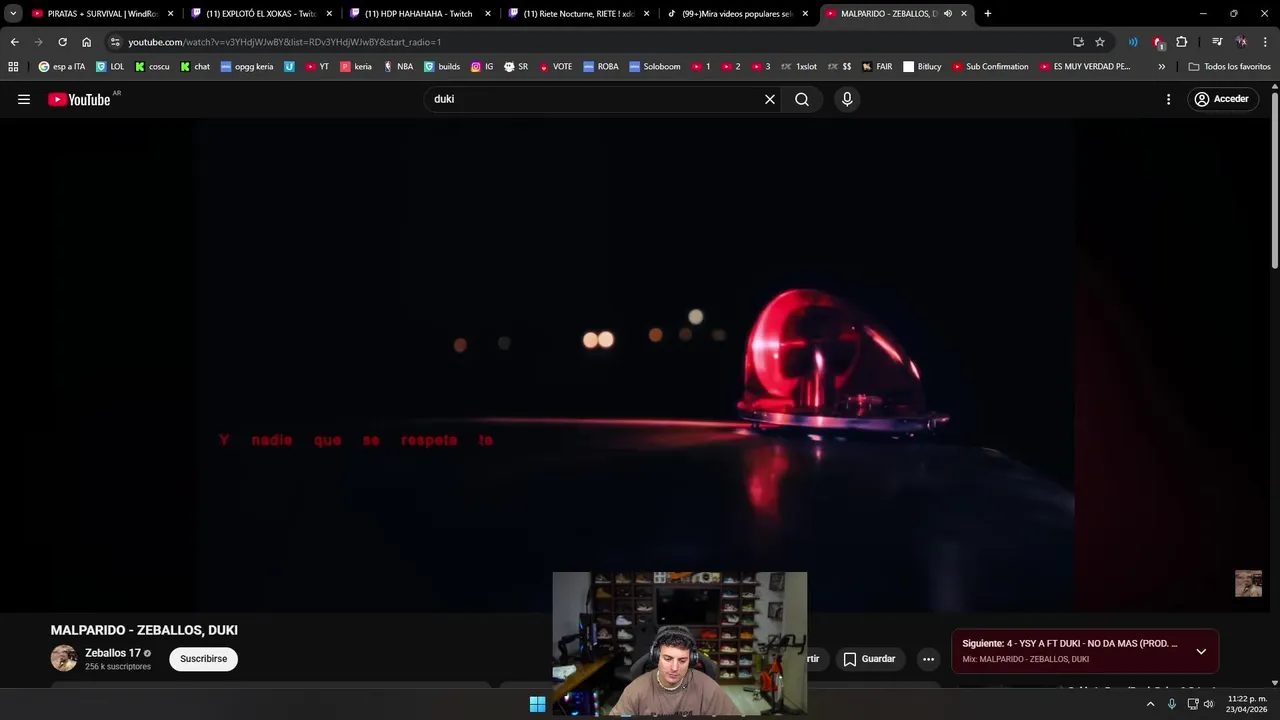This screenshot has width=1280, height=720.
Task: Open the 'IG' Instagram bookmark
Action: click(x=482, y=67)
